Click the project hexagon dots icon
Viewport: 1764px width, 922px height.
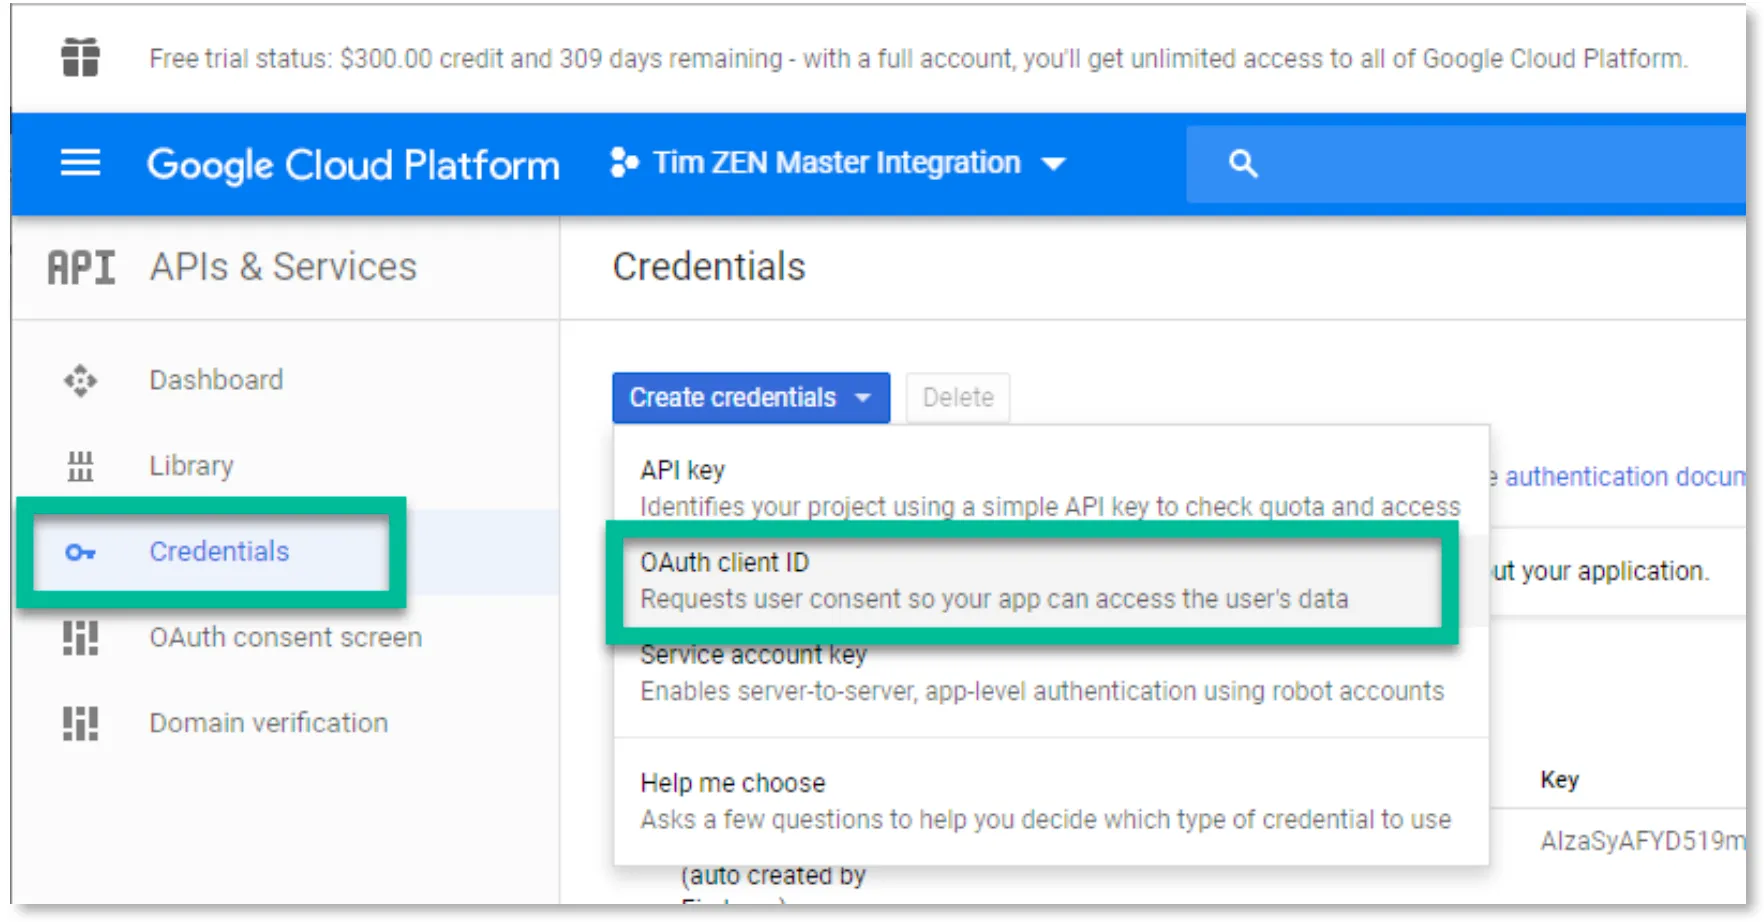tap(624, 162)
